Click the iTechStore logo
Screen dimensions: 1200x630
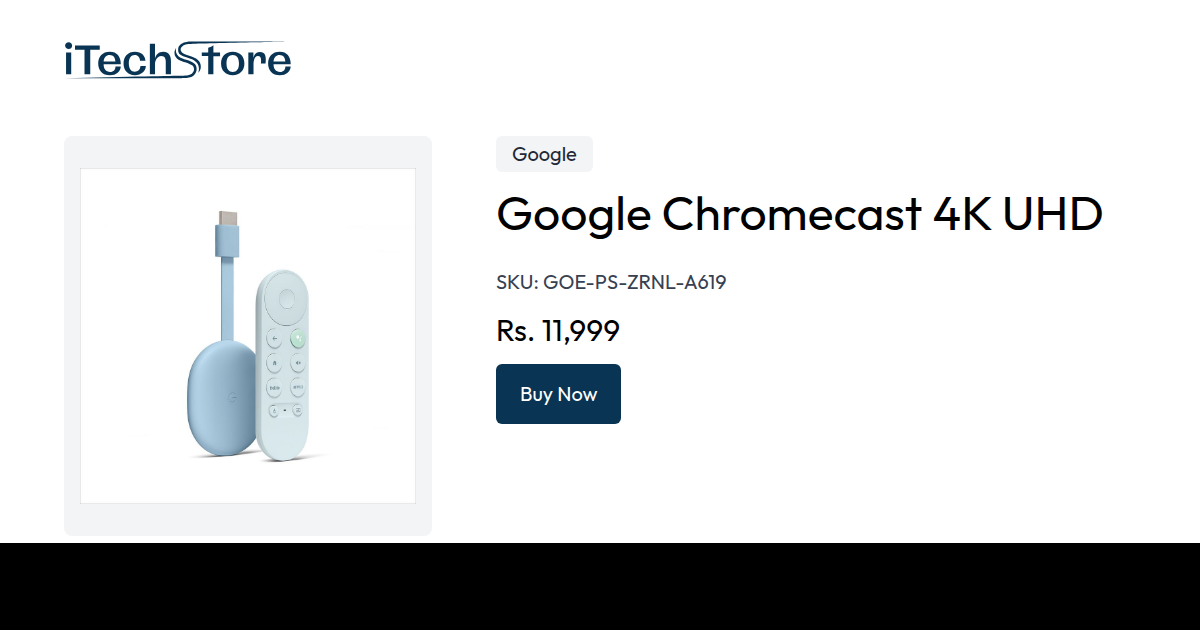coord(177,60)
